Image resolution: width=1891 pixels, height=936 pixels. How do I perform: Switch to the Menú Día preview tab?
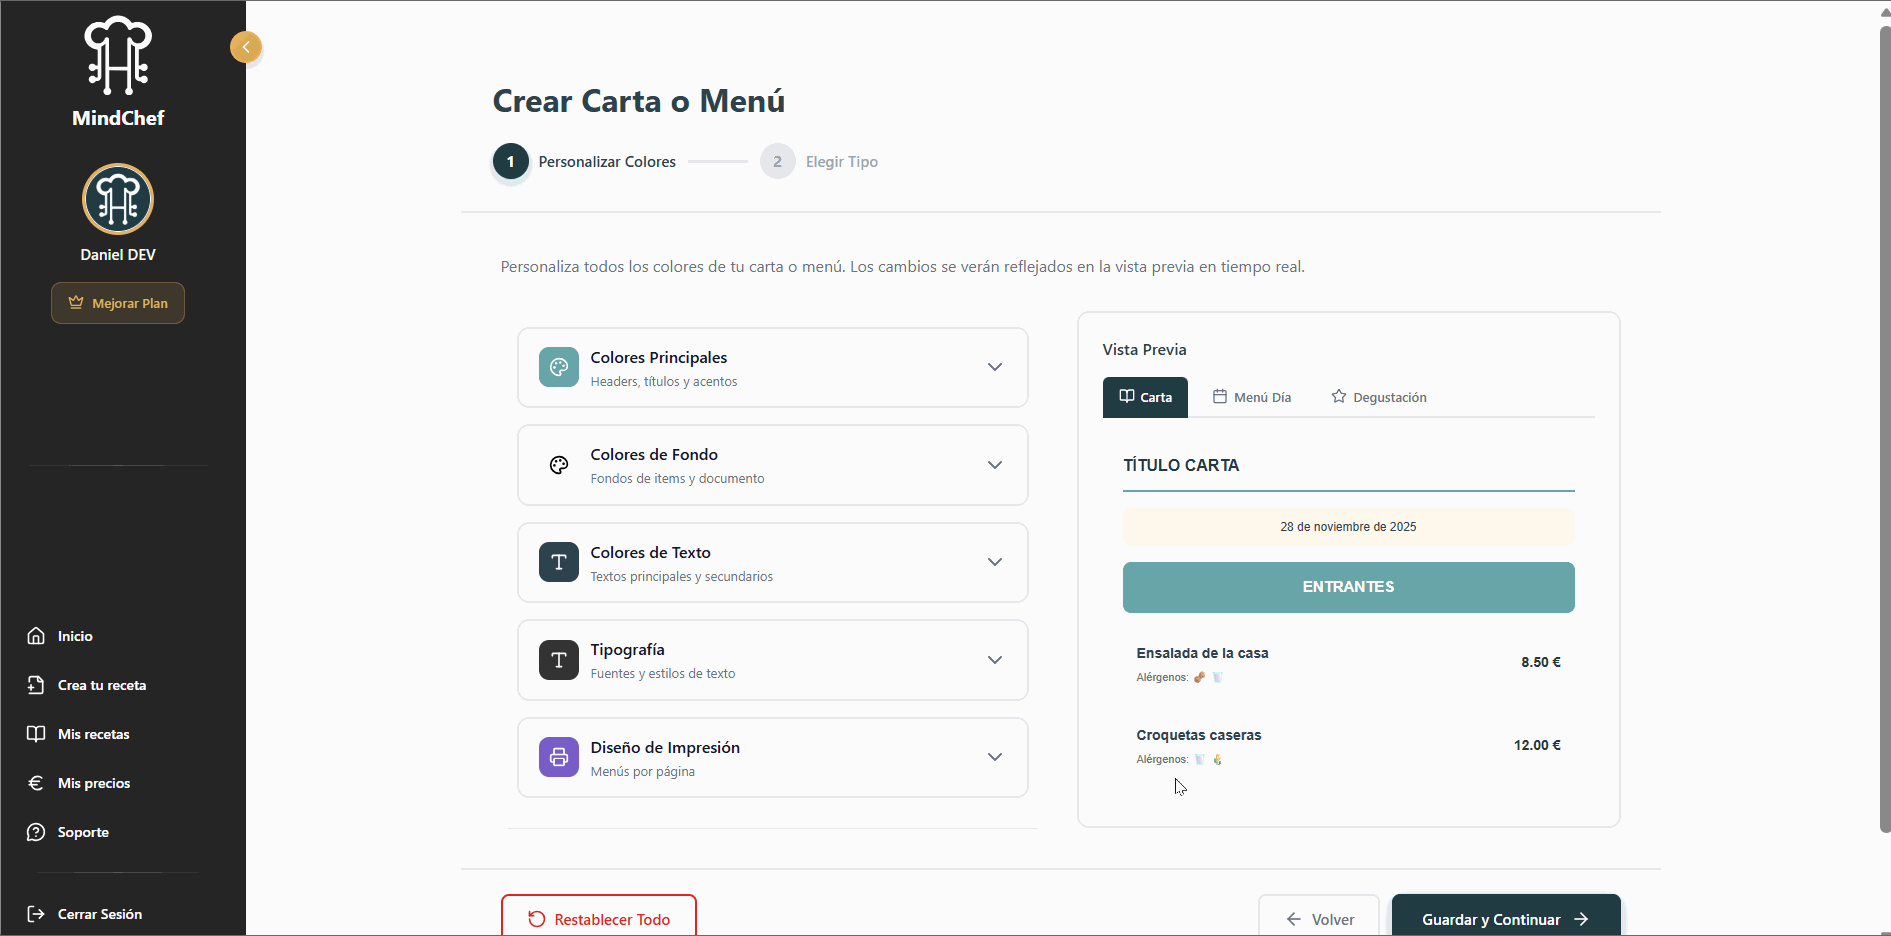pyautogui.click(x=1252, y=397)
